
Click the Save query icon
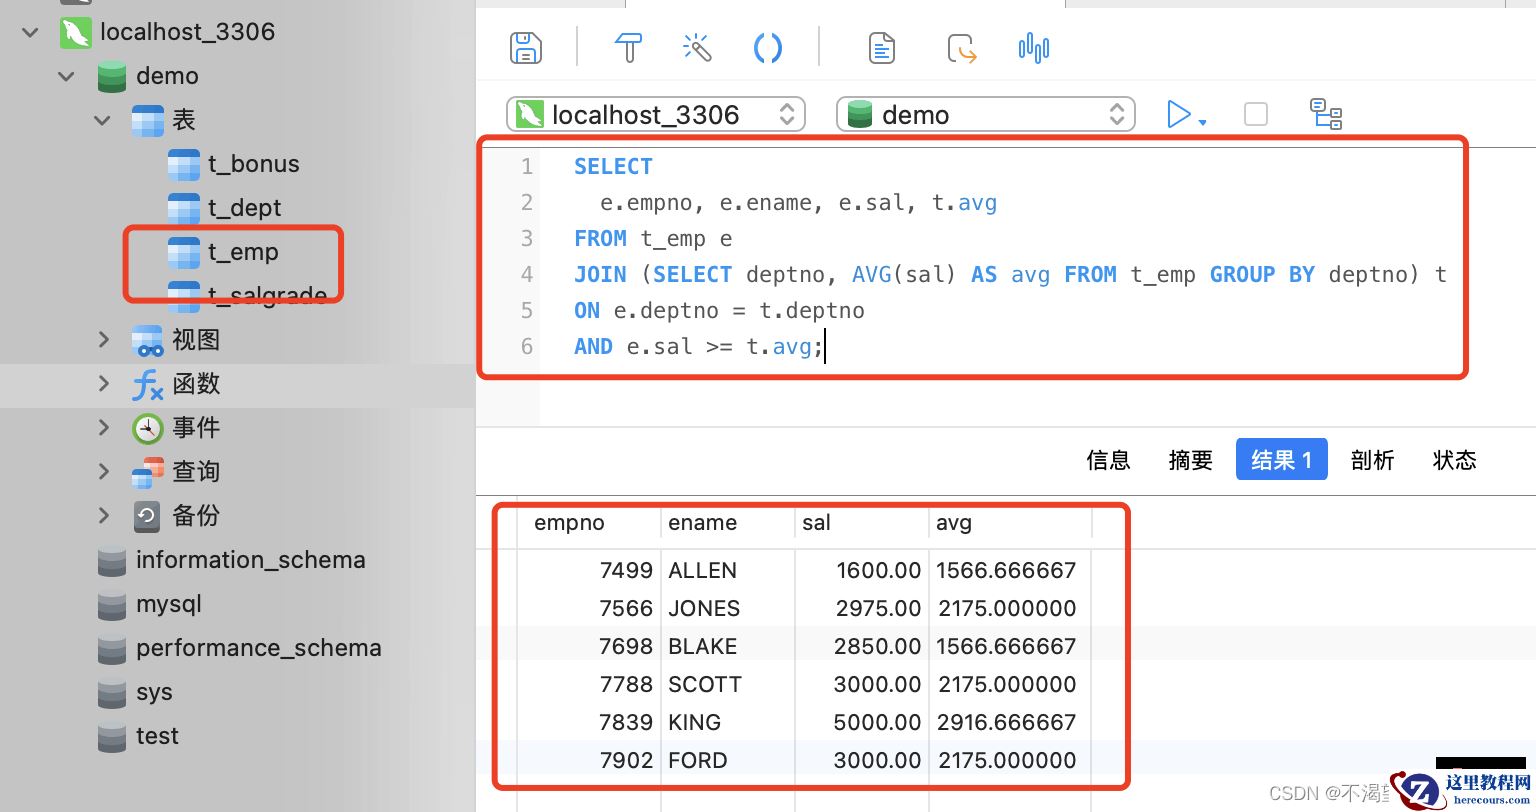click(525, 48)
